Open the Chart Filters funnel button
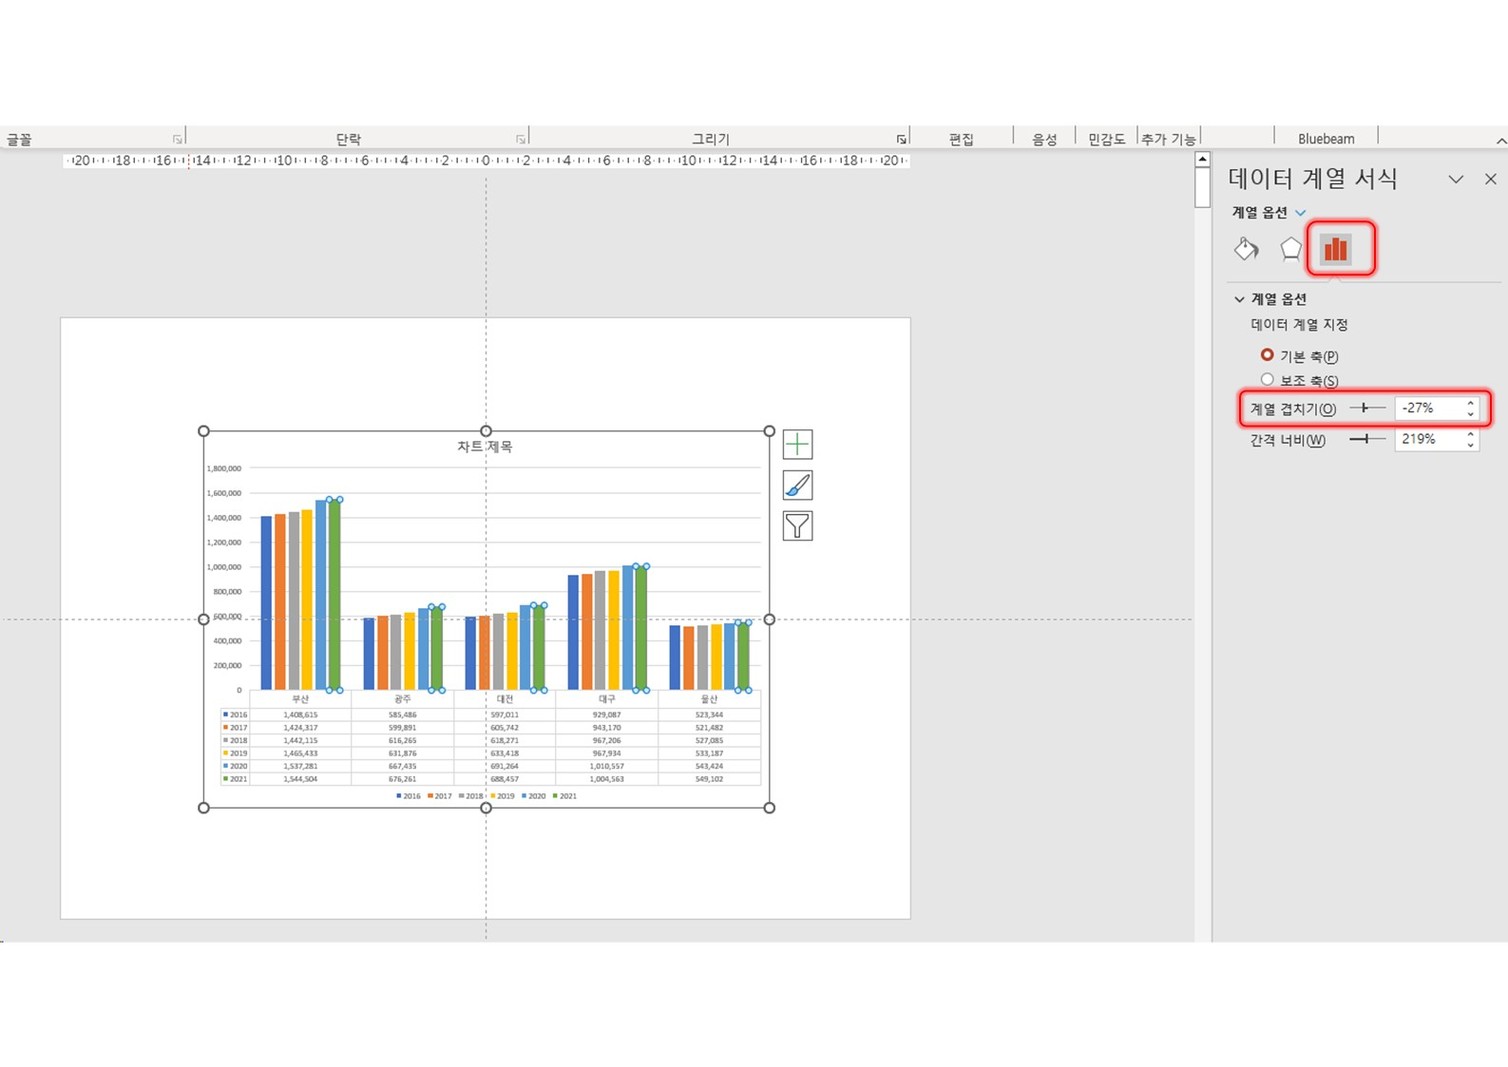 coord(797,526)
